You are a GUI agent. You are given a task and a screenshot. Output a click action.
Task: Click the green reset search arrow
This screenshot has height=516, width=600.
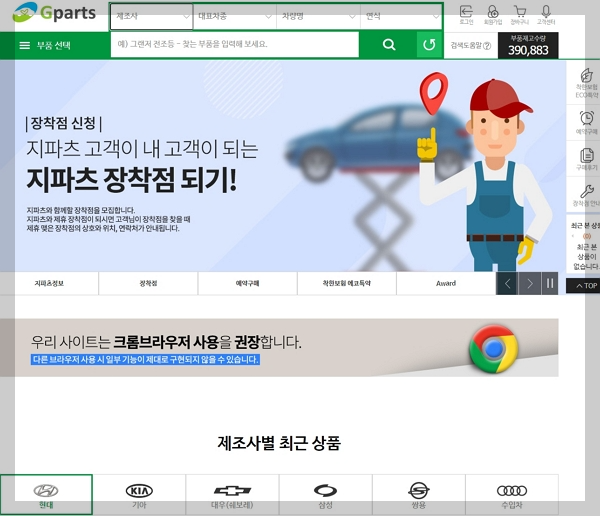(x=429, y=45)
